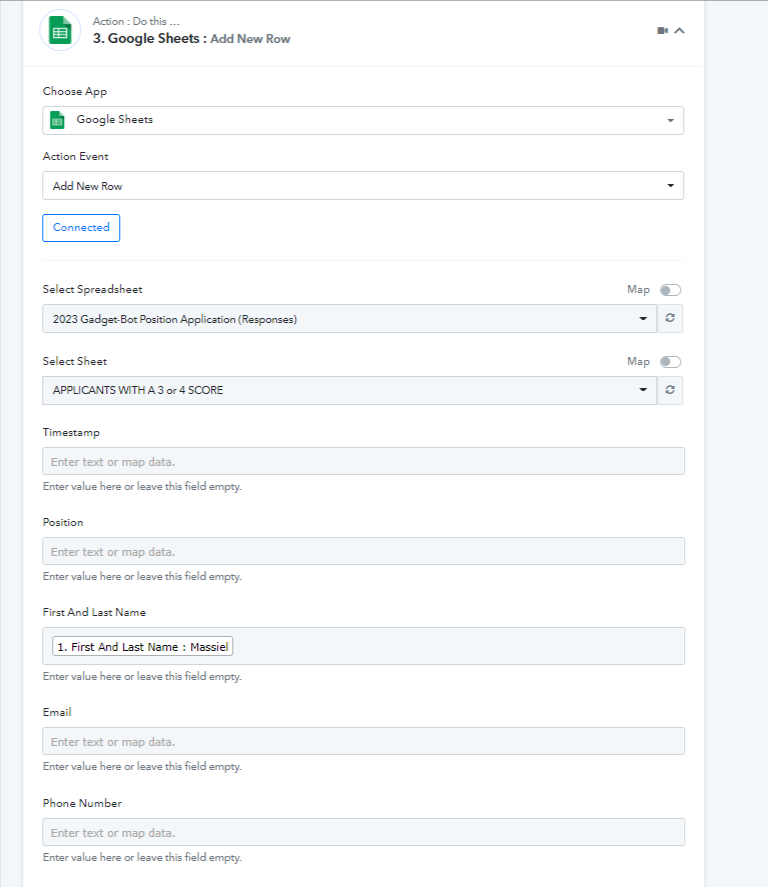Viewport: 768px width, 887px height.
Task: Open the Select Sheet dropdown
Action: coord(350,390)
